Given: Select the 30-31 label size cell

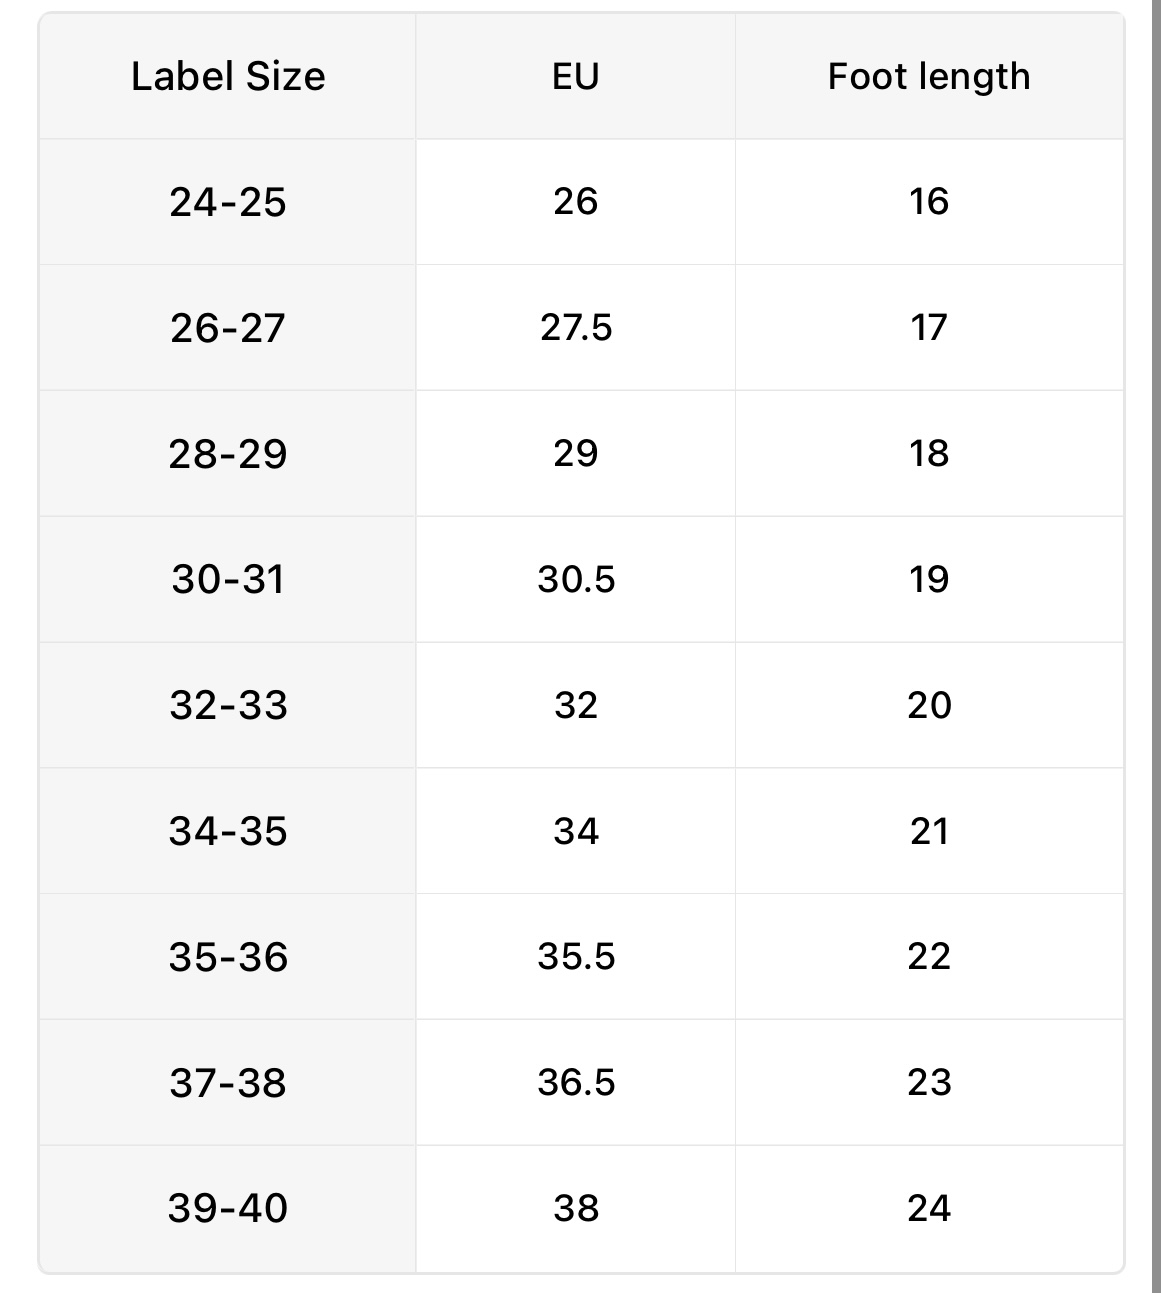Looking at the screenshot, I should click(228, 580).
